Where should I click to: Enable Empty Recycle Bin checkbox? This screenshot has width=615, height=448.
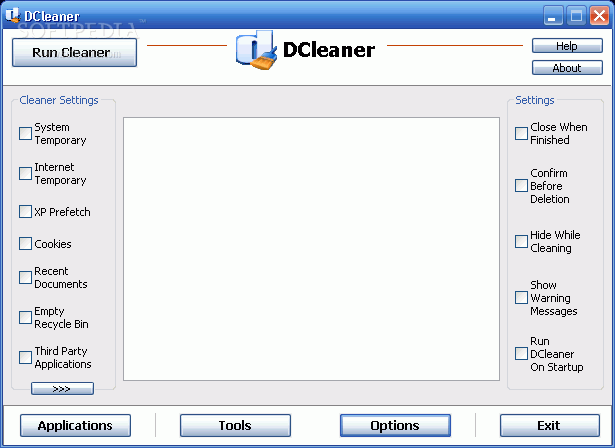25,317
